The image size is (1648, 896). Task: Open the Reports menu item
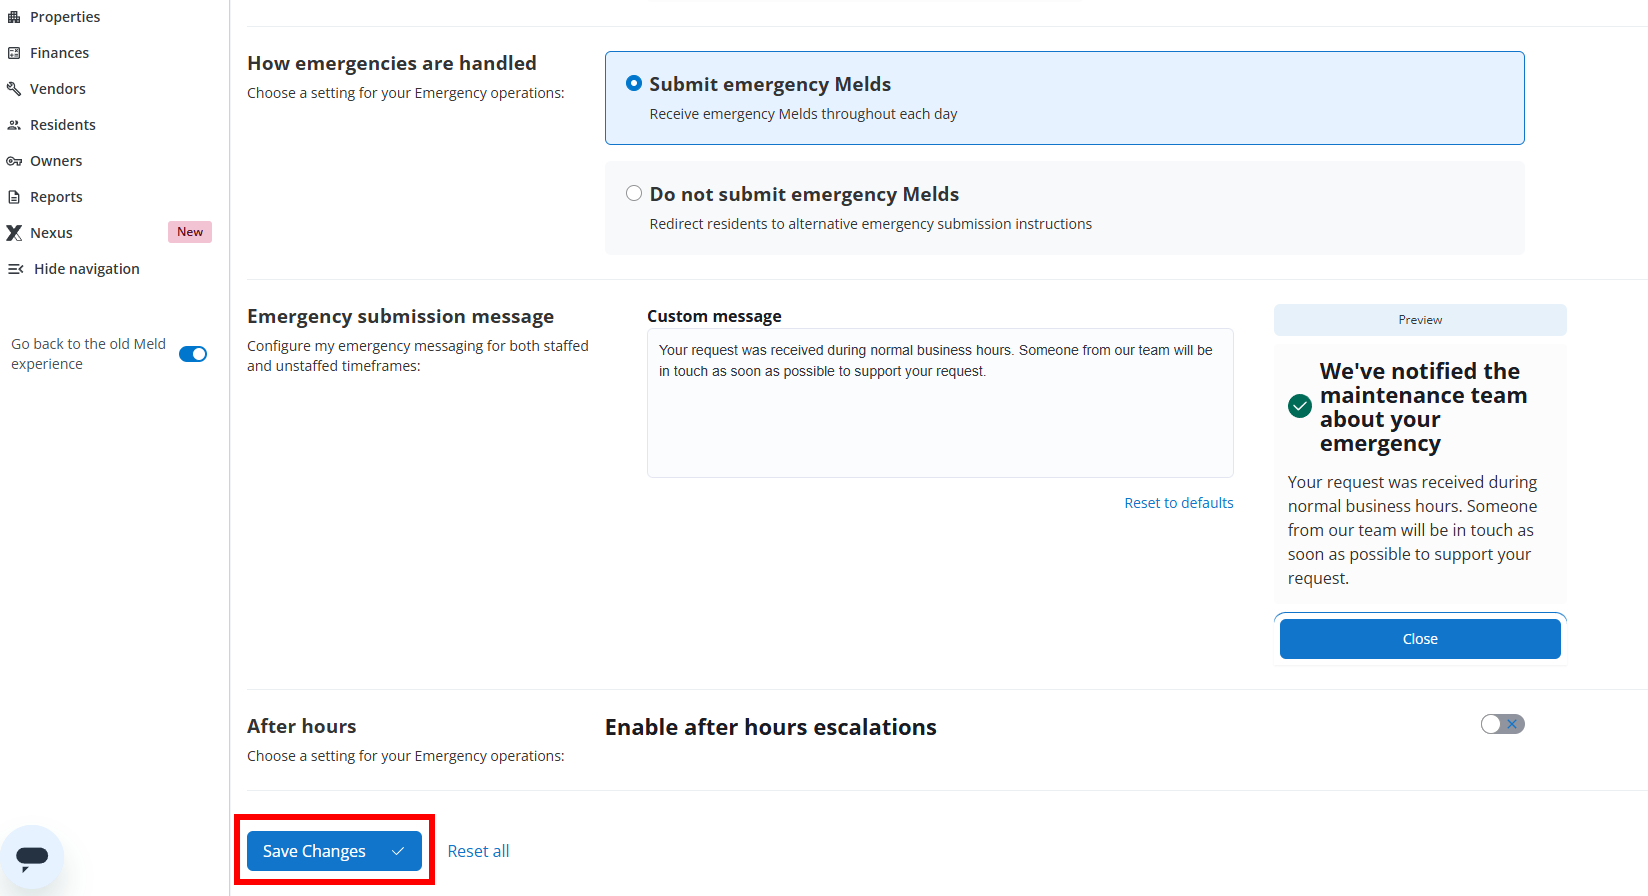click(56, 197)
